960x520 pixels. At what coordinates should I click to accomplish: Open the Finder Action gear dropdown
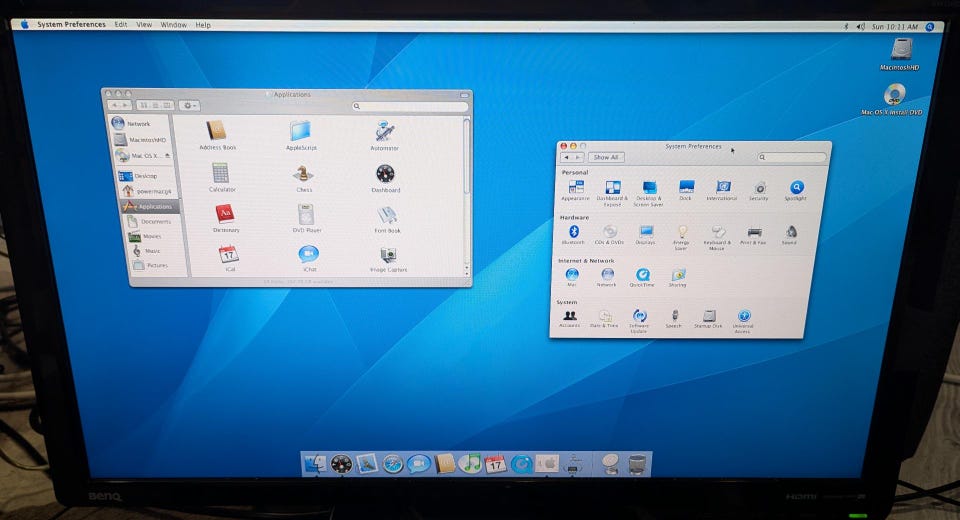pyautogui.click(x=189, y=105)
